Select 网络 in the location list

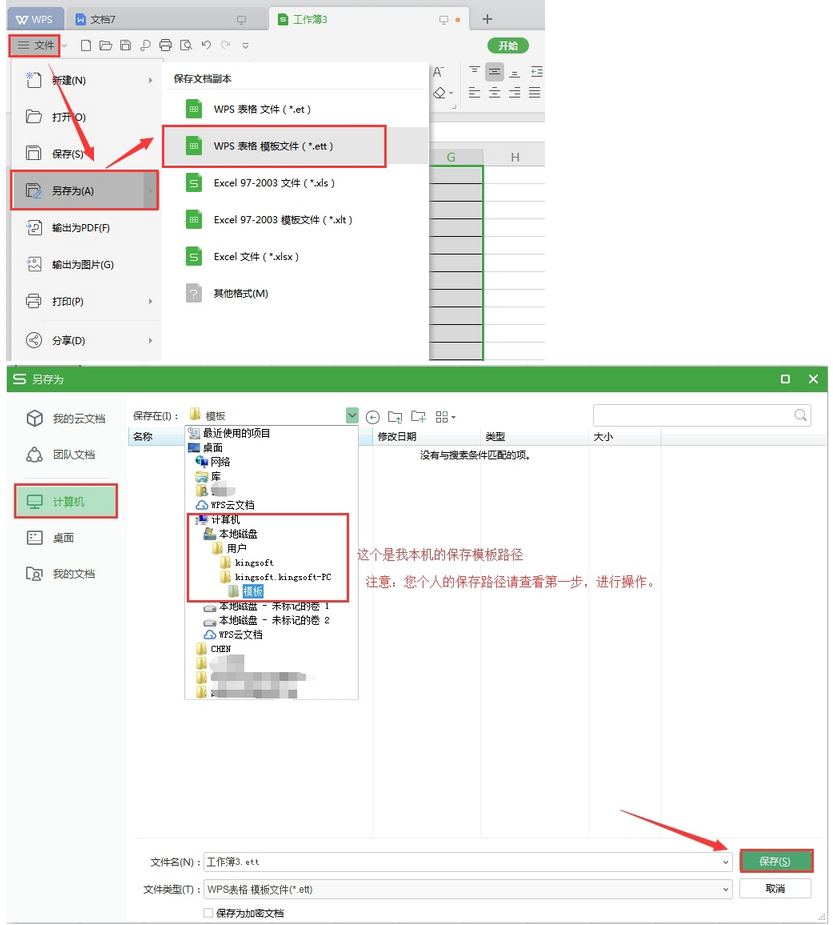[219, 462]
